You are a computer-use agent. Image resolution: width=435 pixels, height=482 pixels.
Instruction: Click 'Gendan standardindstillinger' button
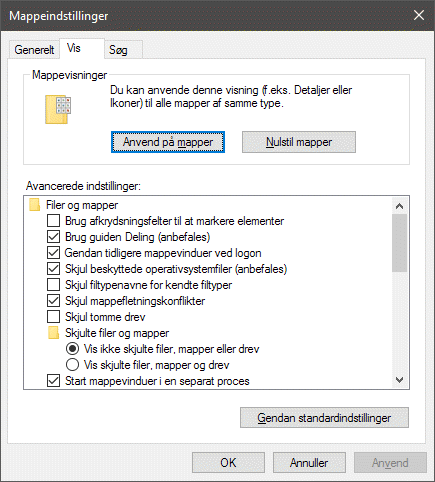pyautogui.click(x=324, y=418)
